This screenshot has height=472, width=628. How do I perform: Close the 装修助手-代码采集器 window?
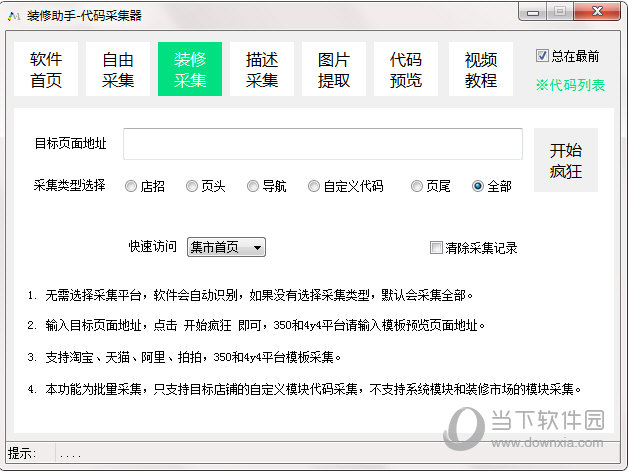(597, 12)
